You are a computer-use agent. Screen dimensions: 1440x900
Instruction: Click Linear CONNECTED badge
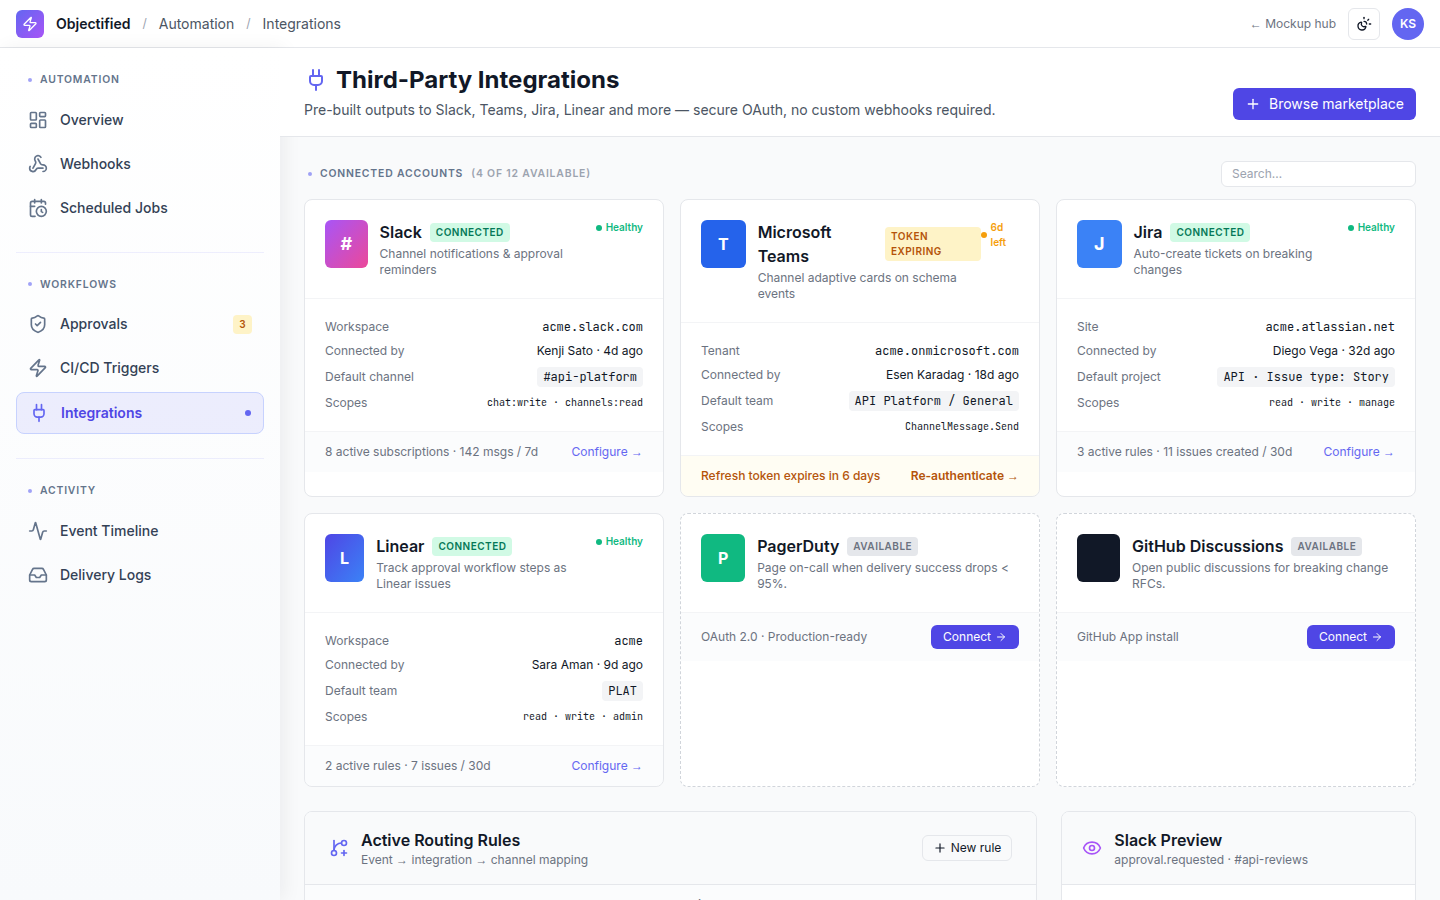tap(472, 546)
